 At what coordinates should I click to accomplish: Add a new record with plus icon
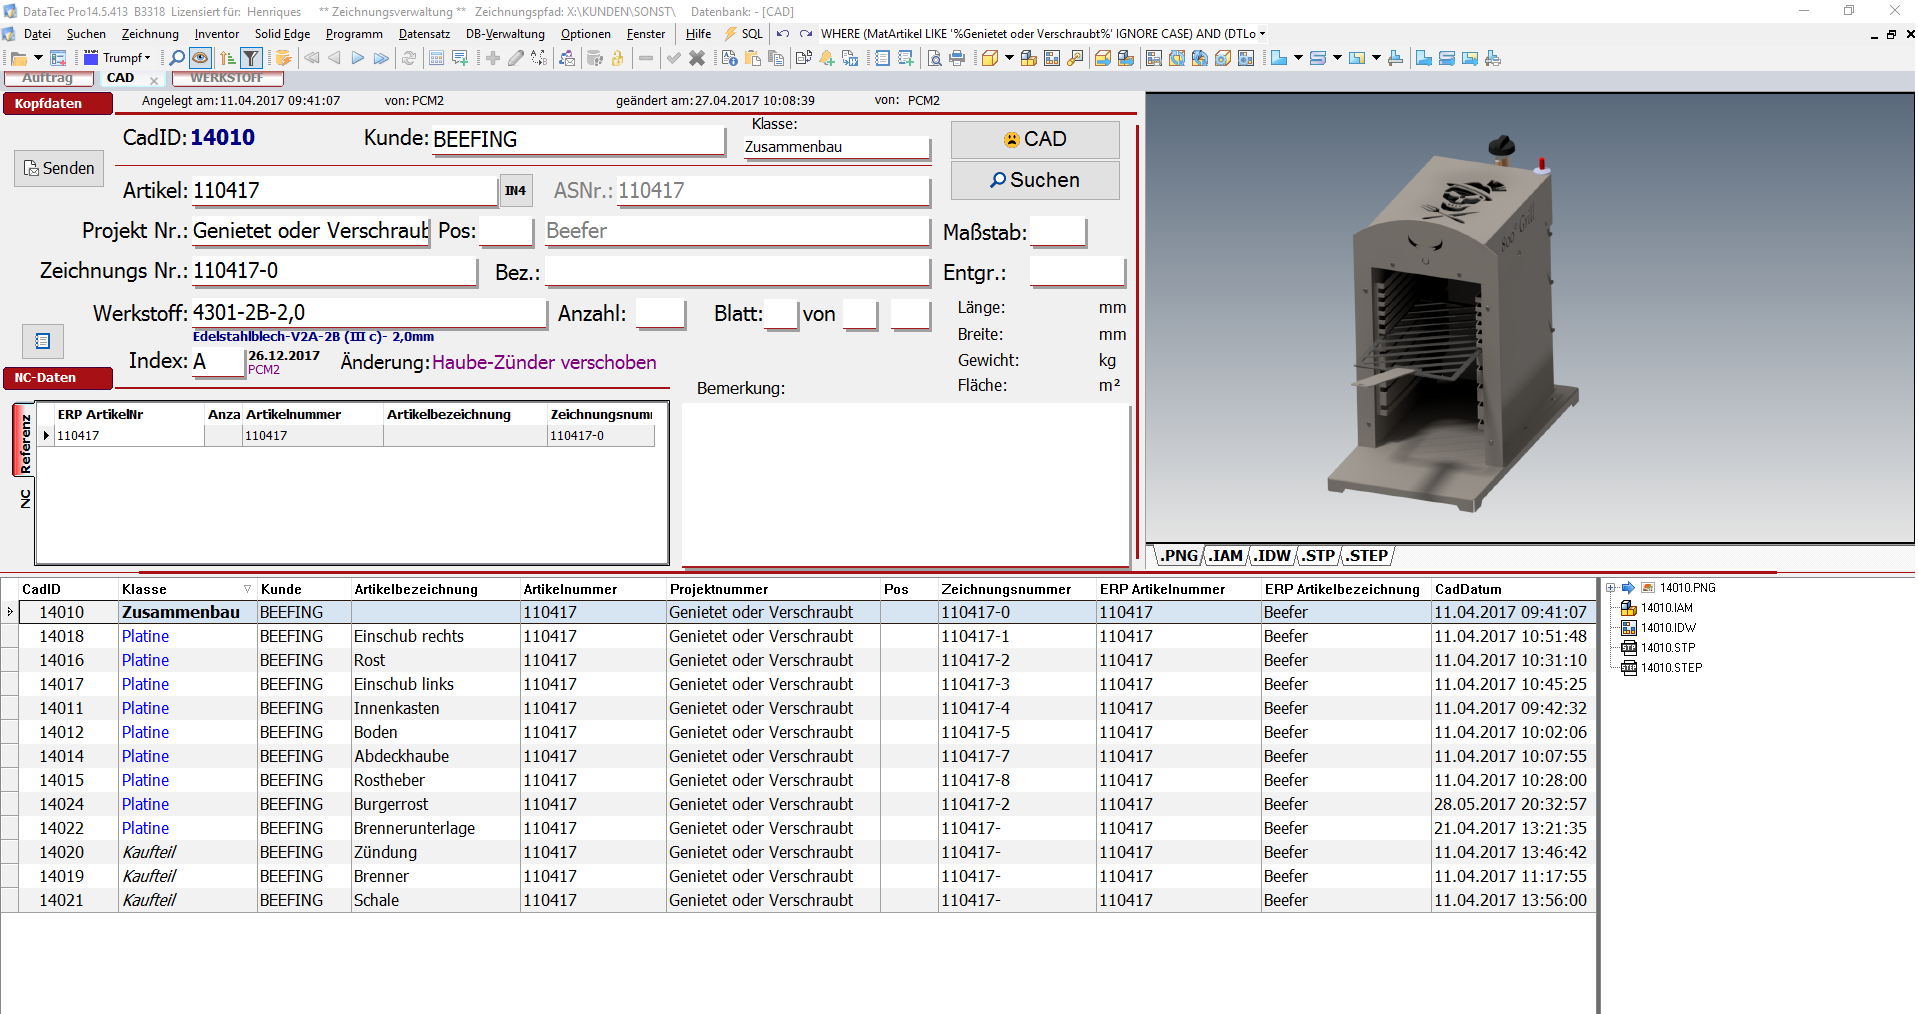(493, 58)
